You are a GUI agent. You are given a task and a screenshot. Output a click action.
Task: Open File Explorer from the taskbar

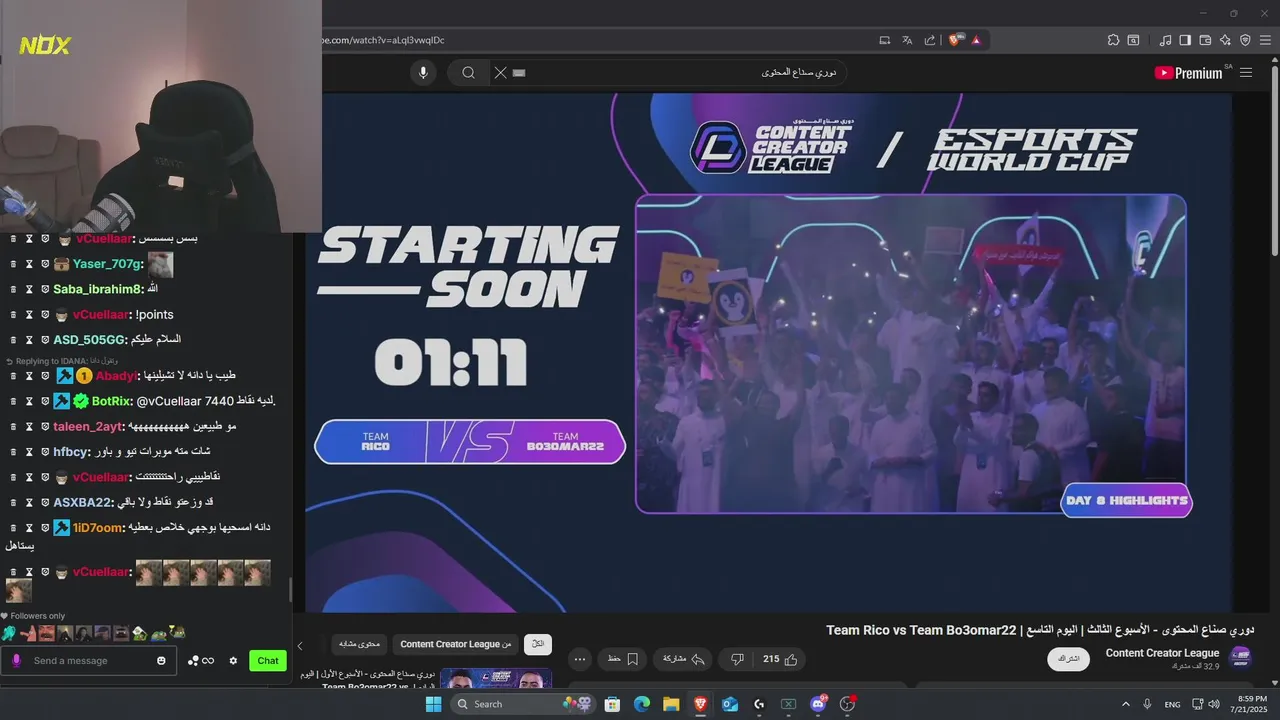[671, 704]
